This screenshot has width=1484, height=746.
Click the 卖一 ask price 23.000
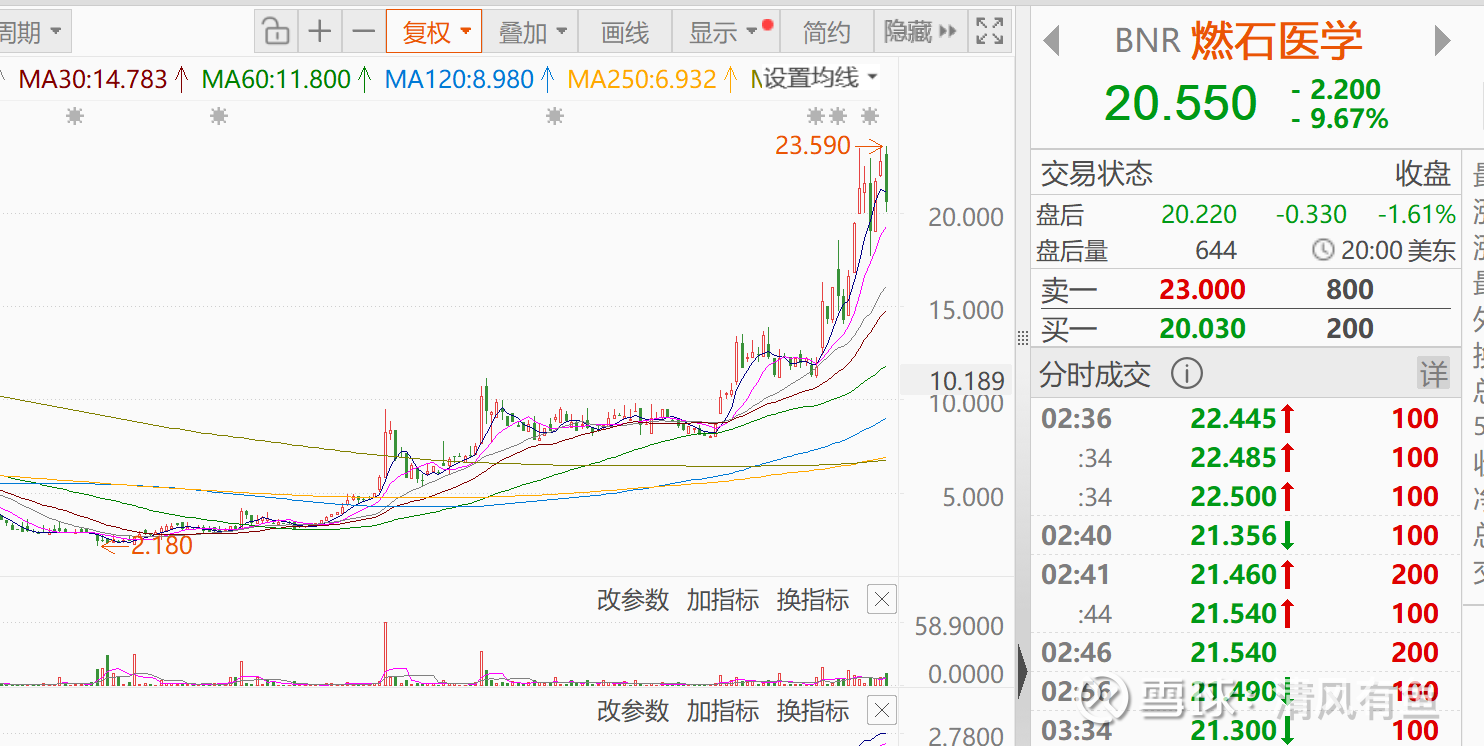(x=1203, y=290)
